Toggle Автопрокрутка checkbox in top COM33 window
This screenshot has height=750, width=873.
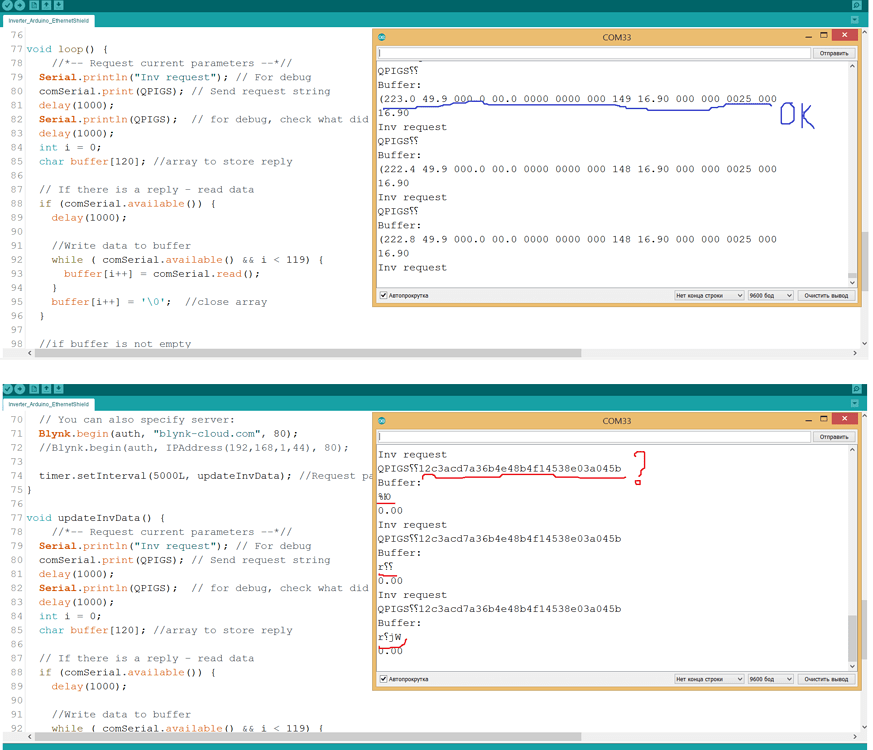[383, 296]
